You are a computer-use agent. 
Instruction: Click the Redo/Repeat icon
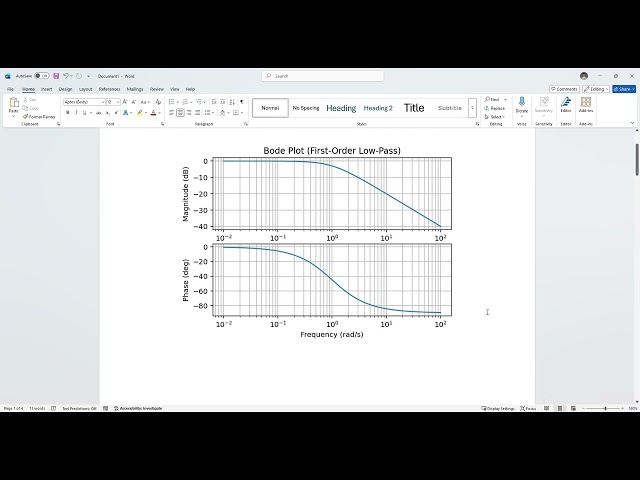coord(79,76)
